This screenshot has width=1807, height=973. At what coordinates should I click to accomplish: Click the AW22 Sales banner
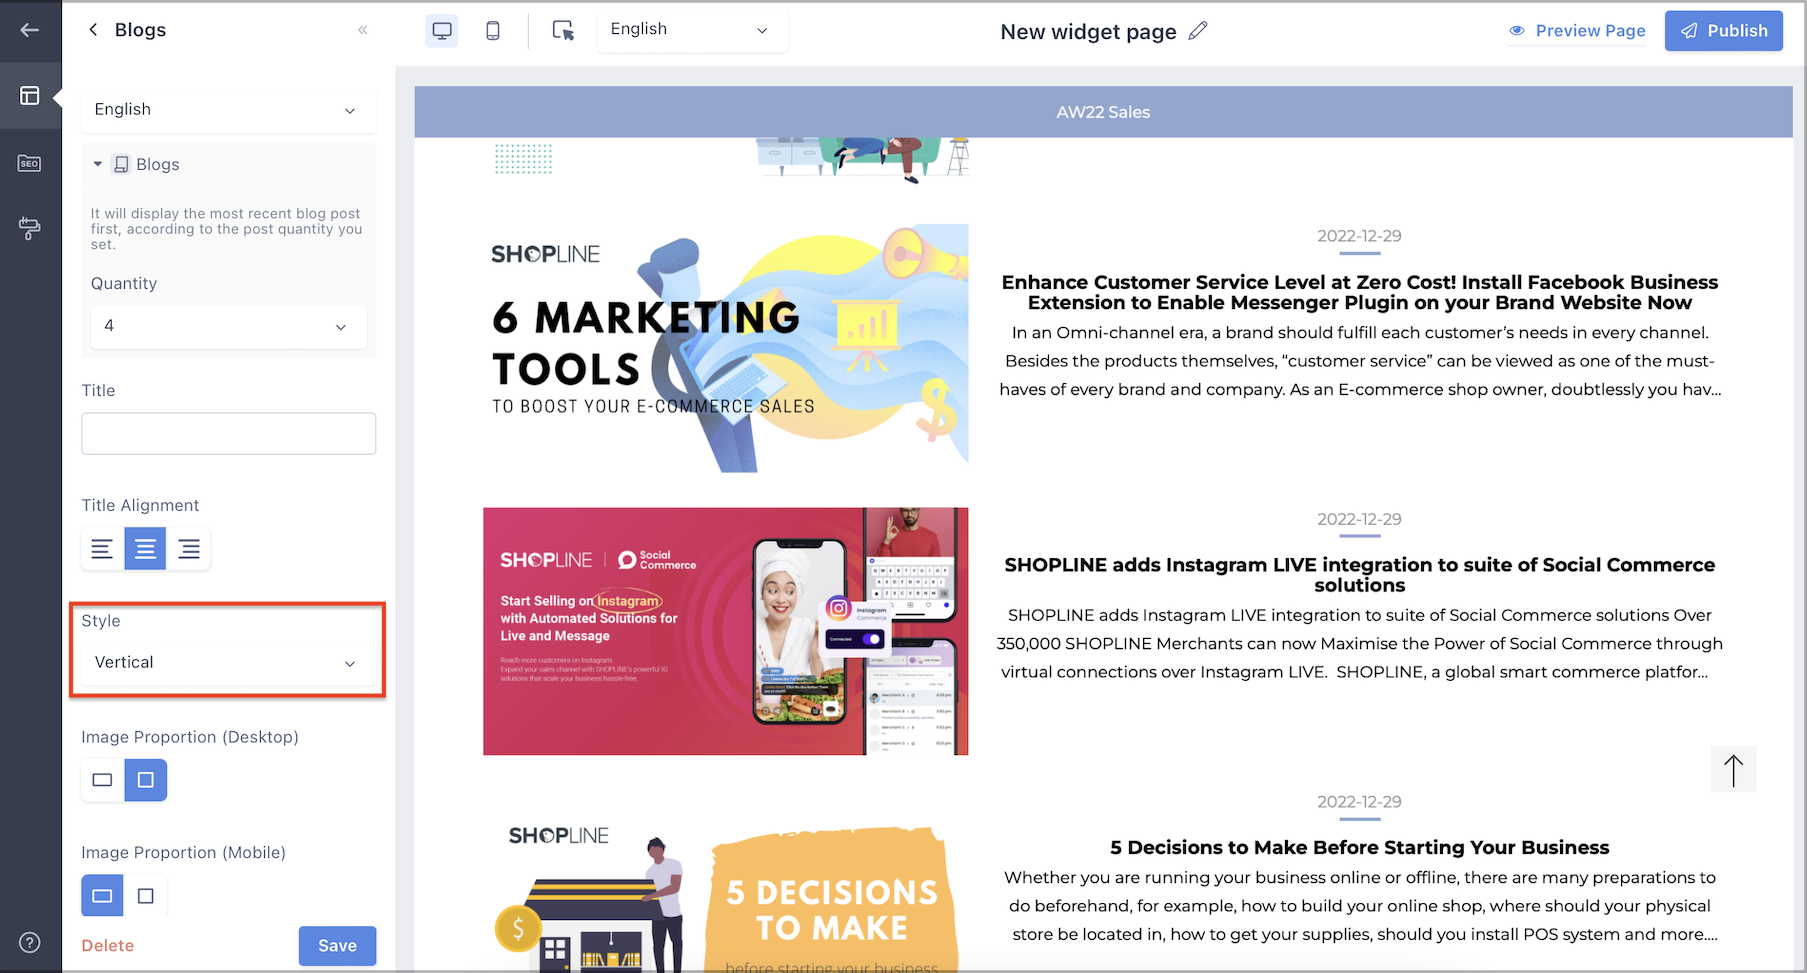point(1103,112)
